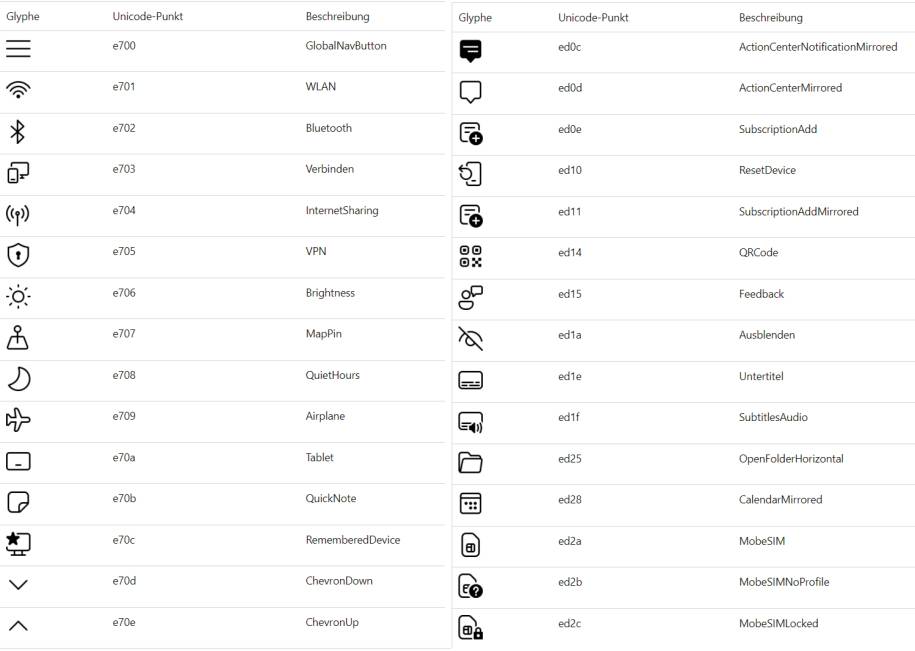This screenshot has height=651, width=915.
Task: Select the OpenFolderHorizontal folder glyph
Action: (470, 463)
